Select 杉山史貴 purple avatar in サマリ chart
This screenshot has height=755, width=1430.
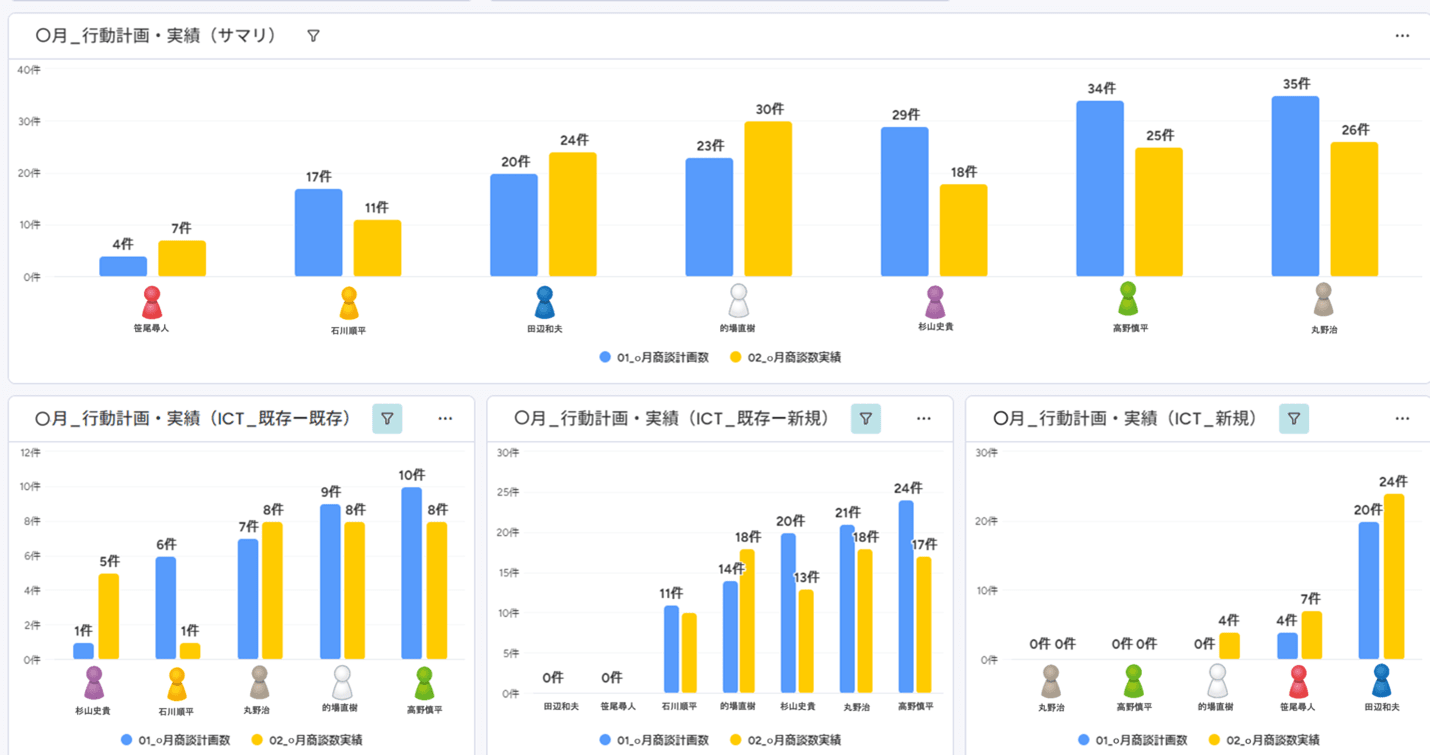(x=935, y=302)
